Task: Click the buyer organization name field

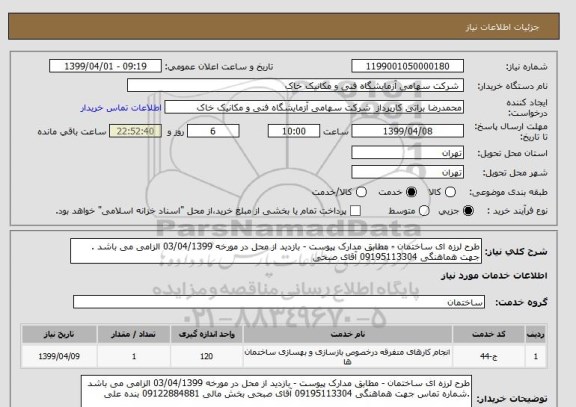Action: 295,86
